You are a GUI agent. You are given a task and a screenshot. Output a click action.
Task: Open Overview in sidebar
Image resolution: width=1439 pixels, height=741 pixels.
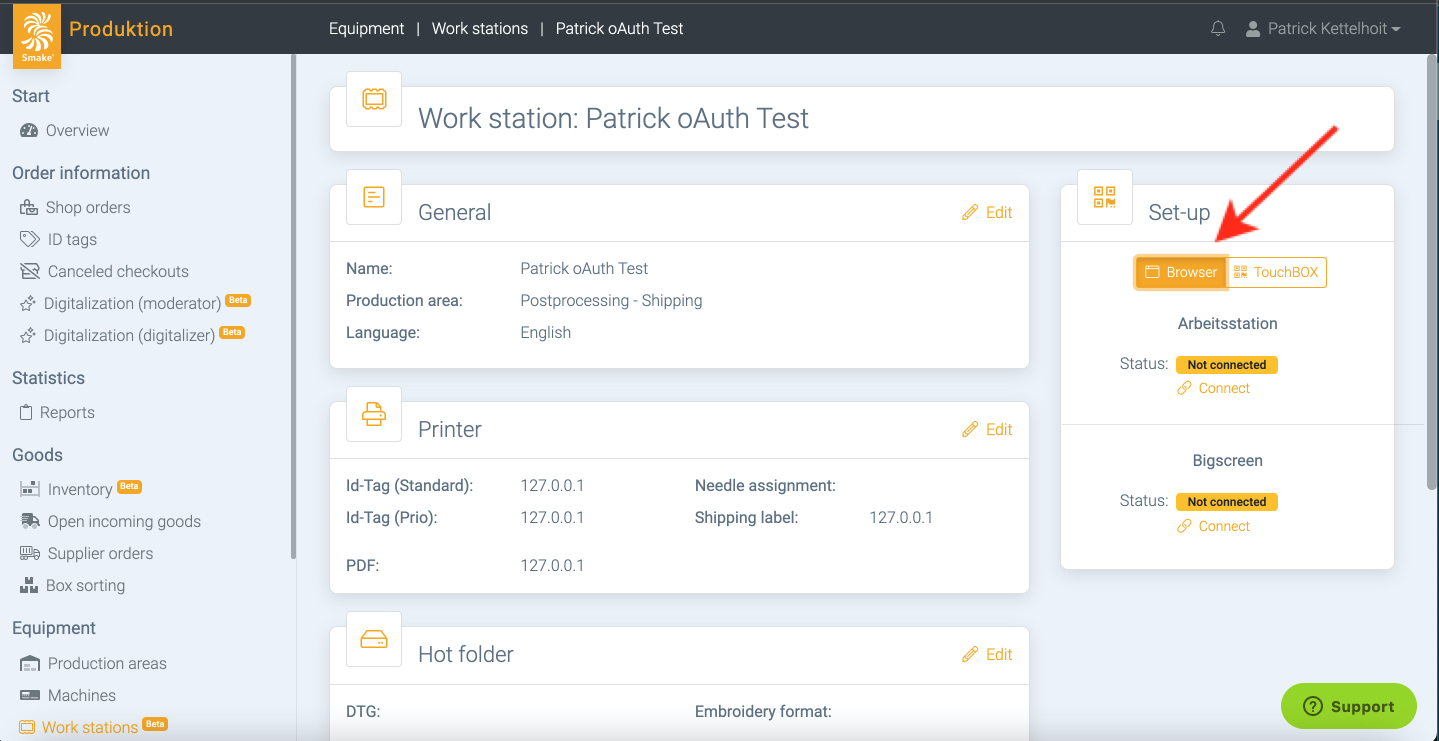tap(78, 131)
